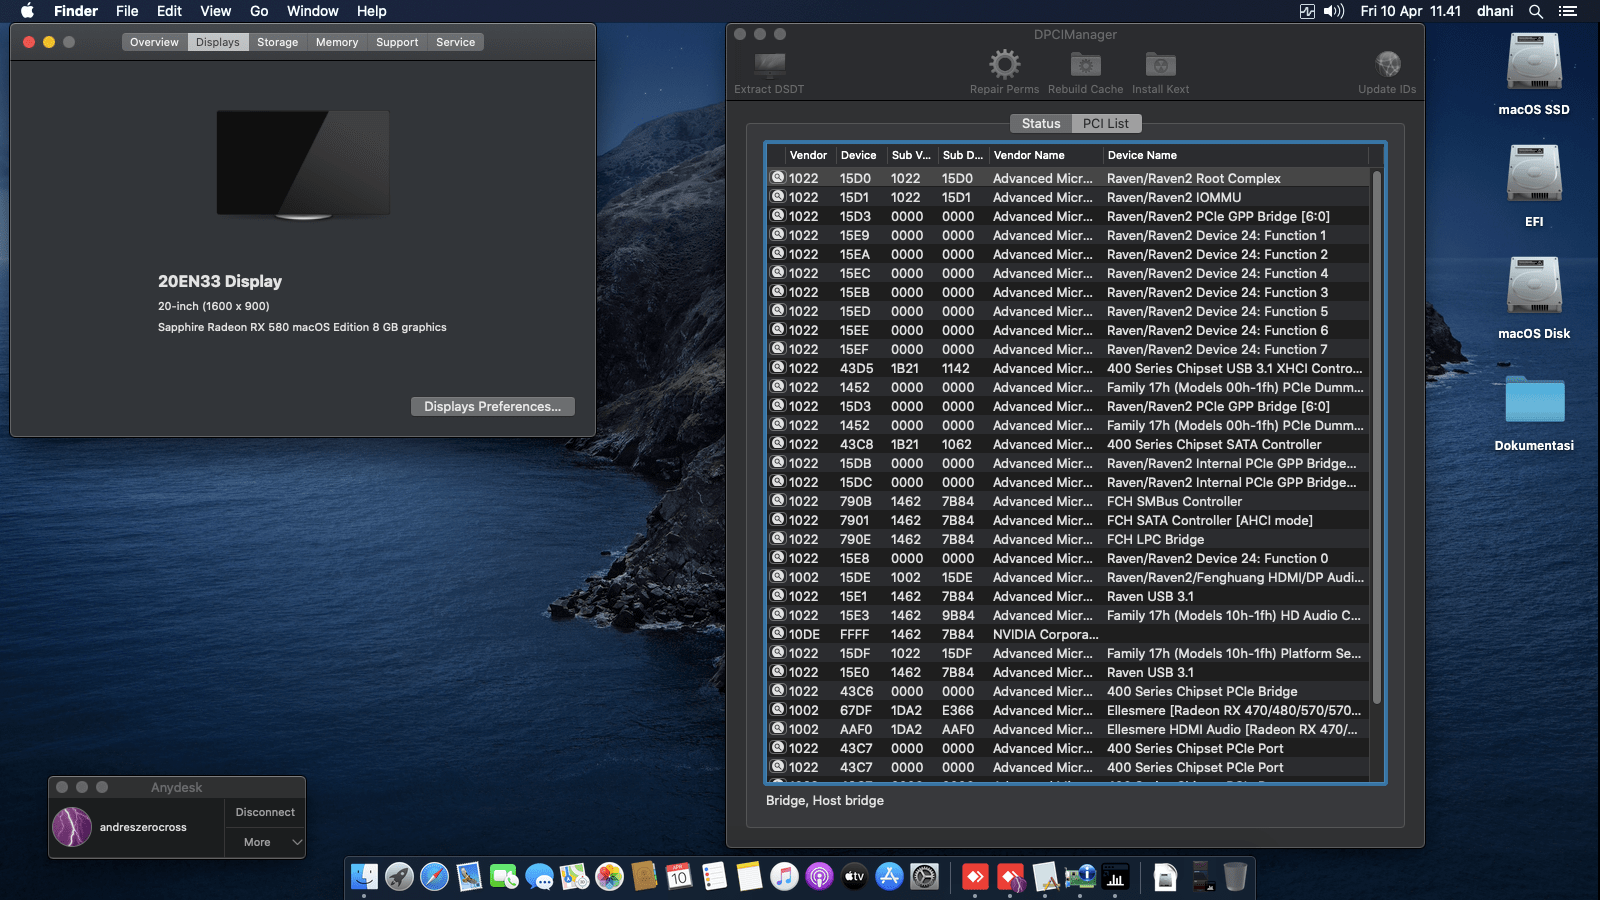Viewport: 1600px width, 900px height.
Task: Open the Go menu in the menu bar
Action: (x=259, y=11)
